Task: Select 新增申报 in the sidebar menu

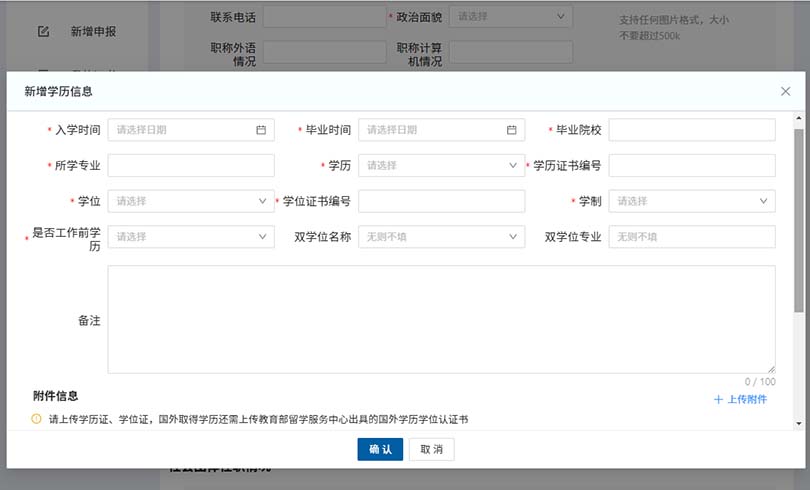Action: click(93, 32)
